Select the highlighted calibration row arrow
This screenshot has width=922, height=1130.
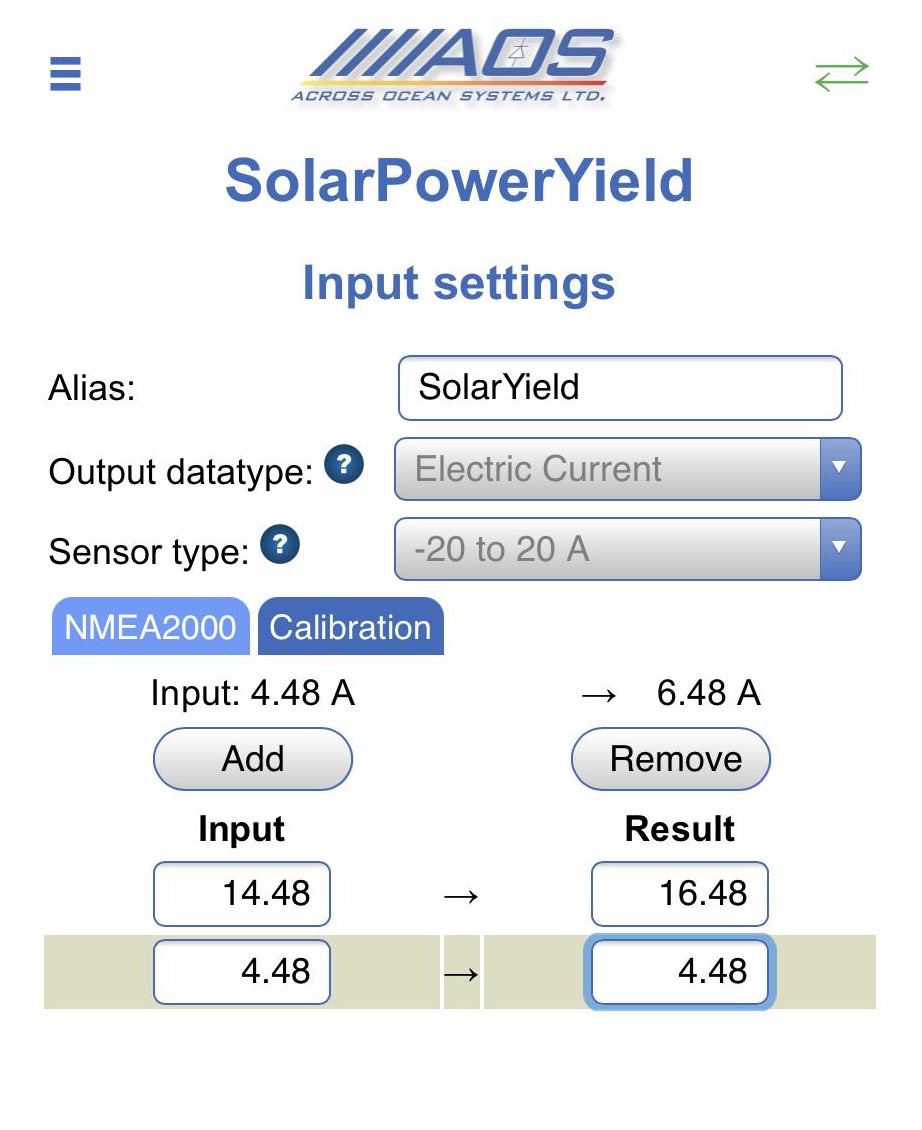point(461,973)
